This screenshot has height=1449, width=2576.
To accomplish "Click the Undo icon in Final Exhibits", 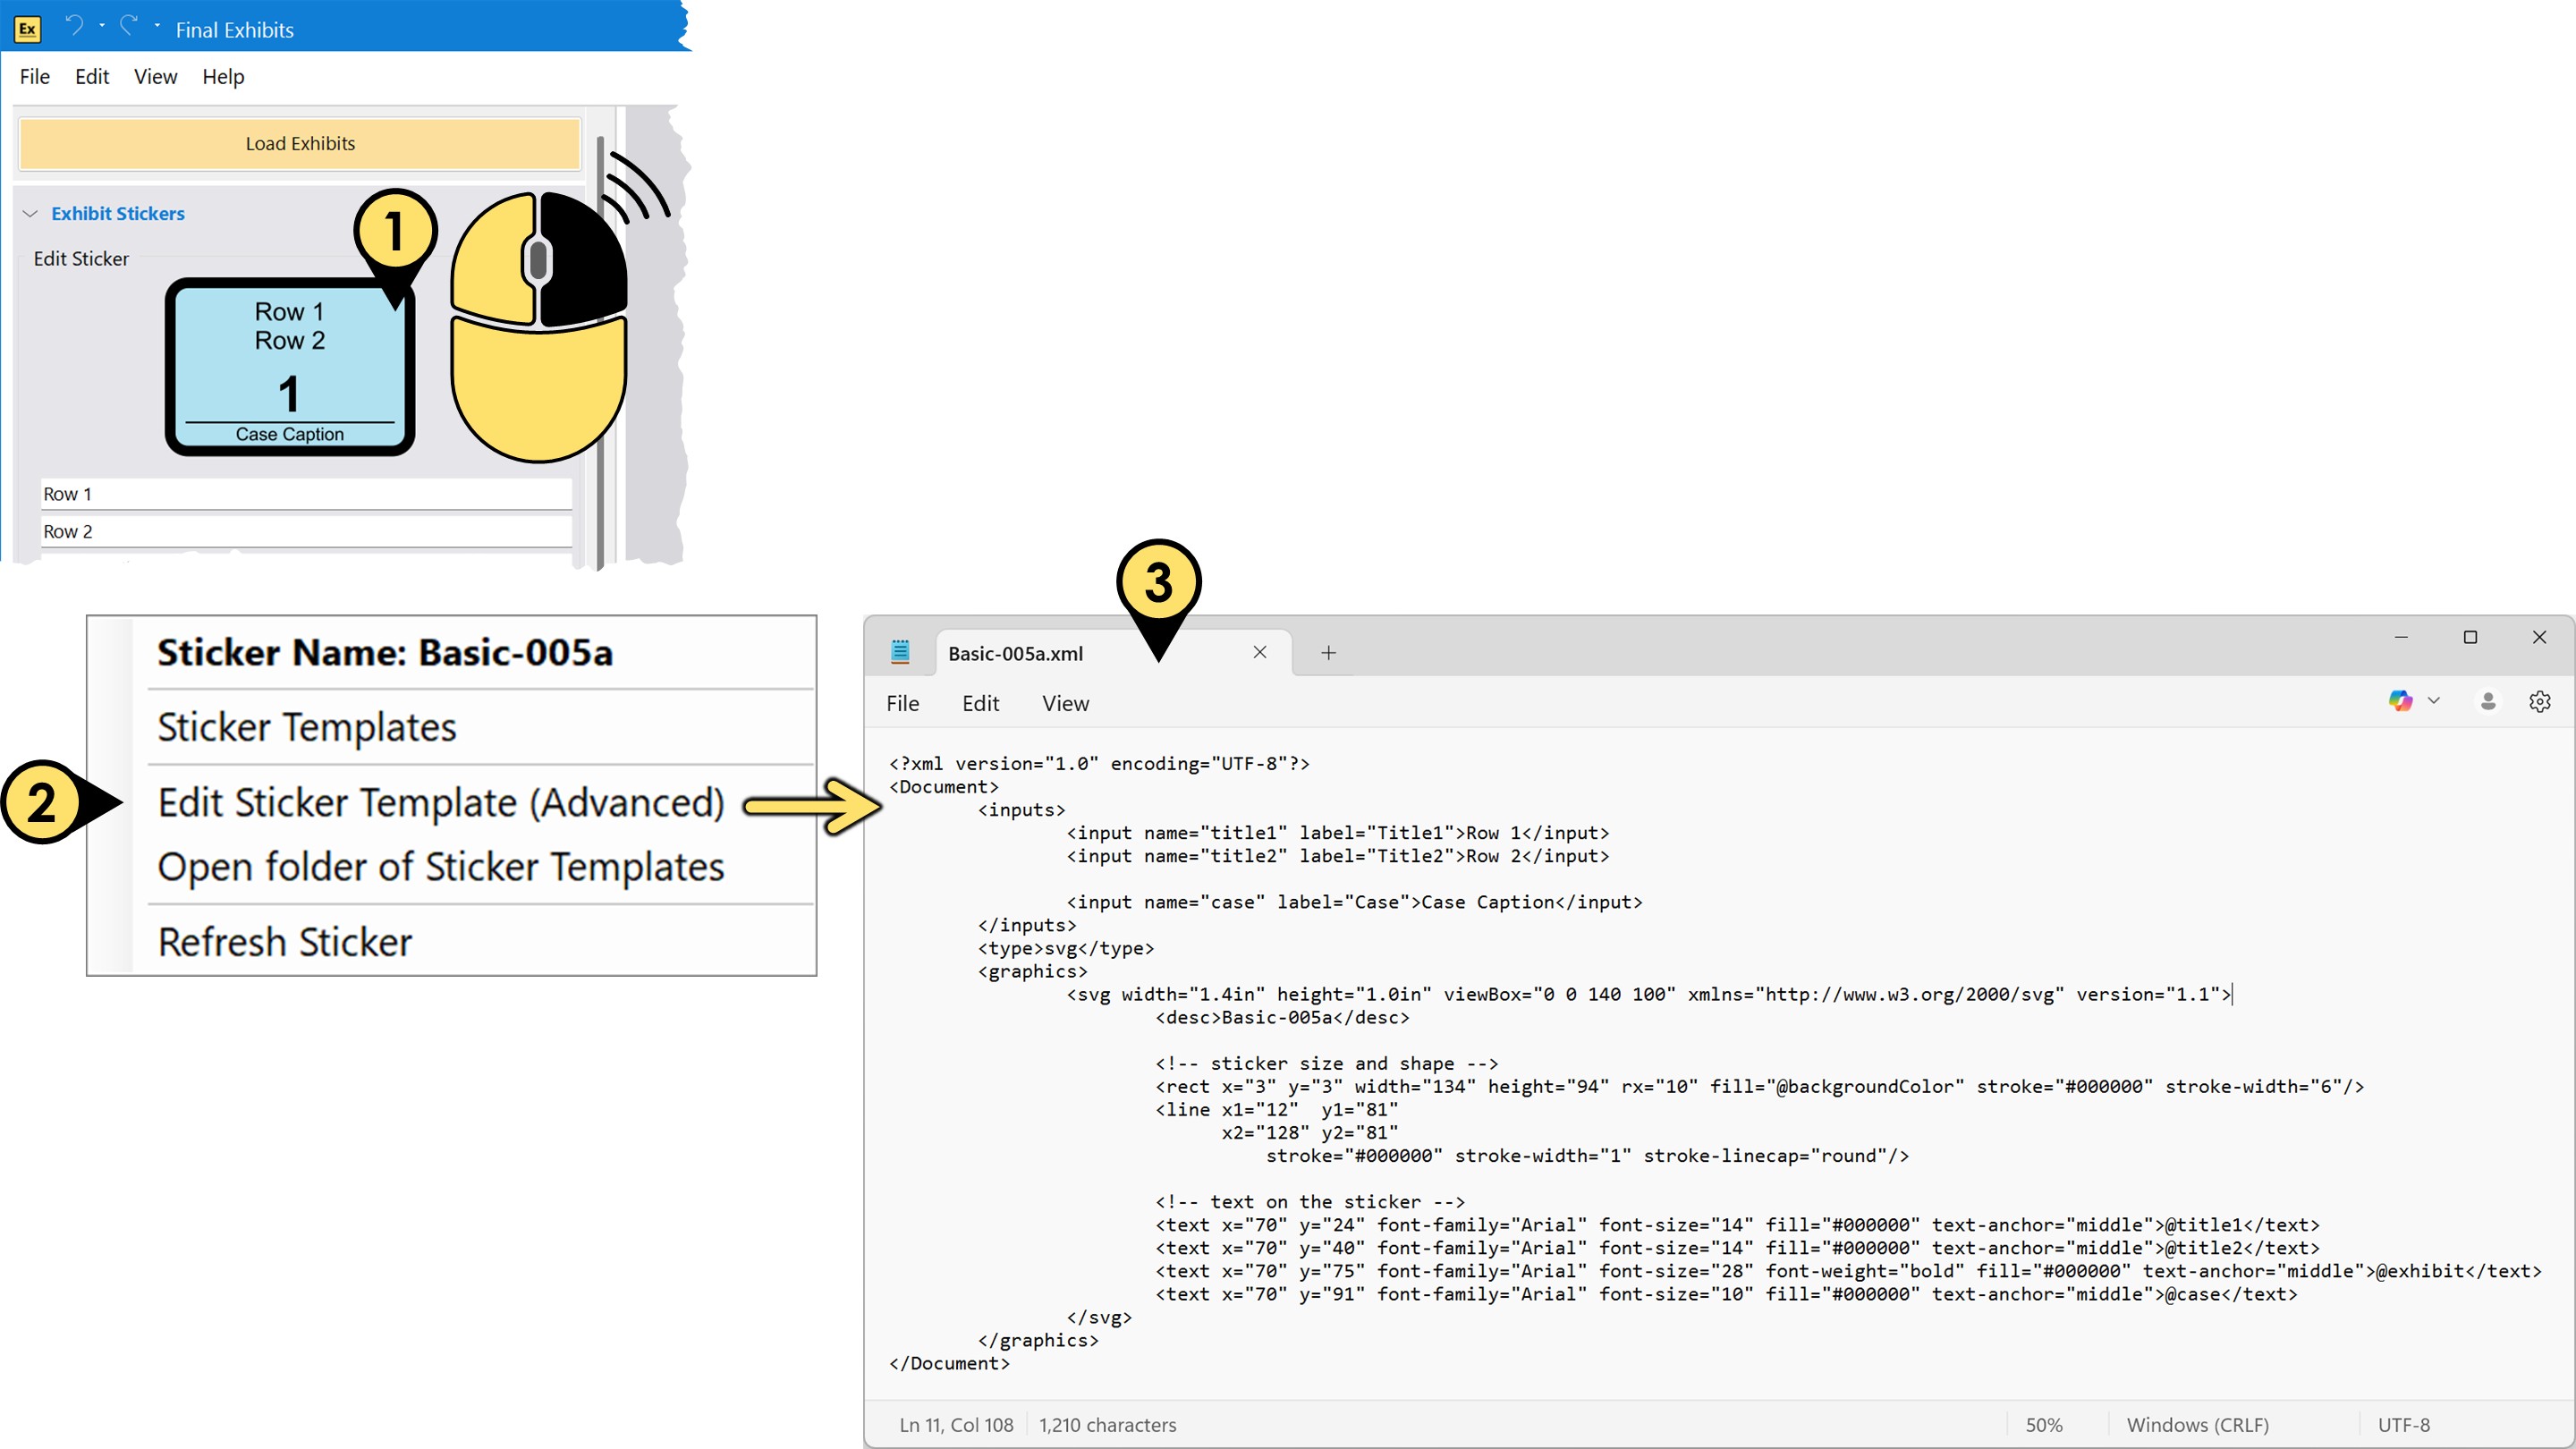I will coord(75,25).
